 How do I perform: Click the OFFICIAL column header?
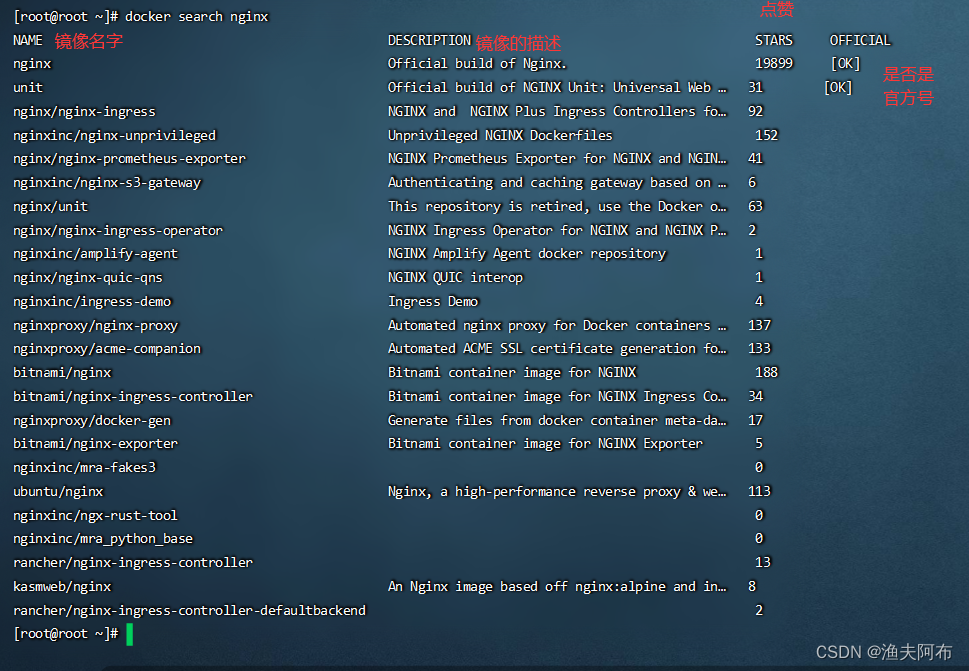(860, 41)
